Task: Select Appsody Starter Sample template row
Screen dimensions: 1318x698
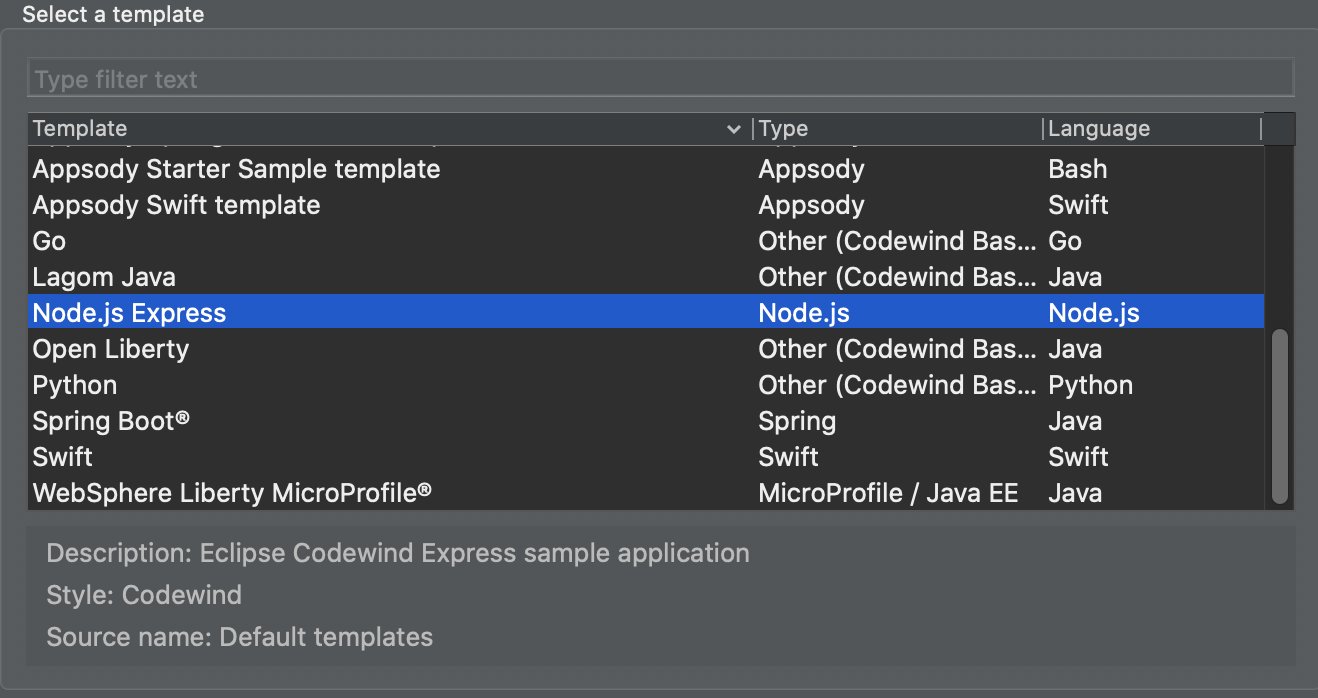Action: (646, 169)
